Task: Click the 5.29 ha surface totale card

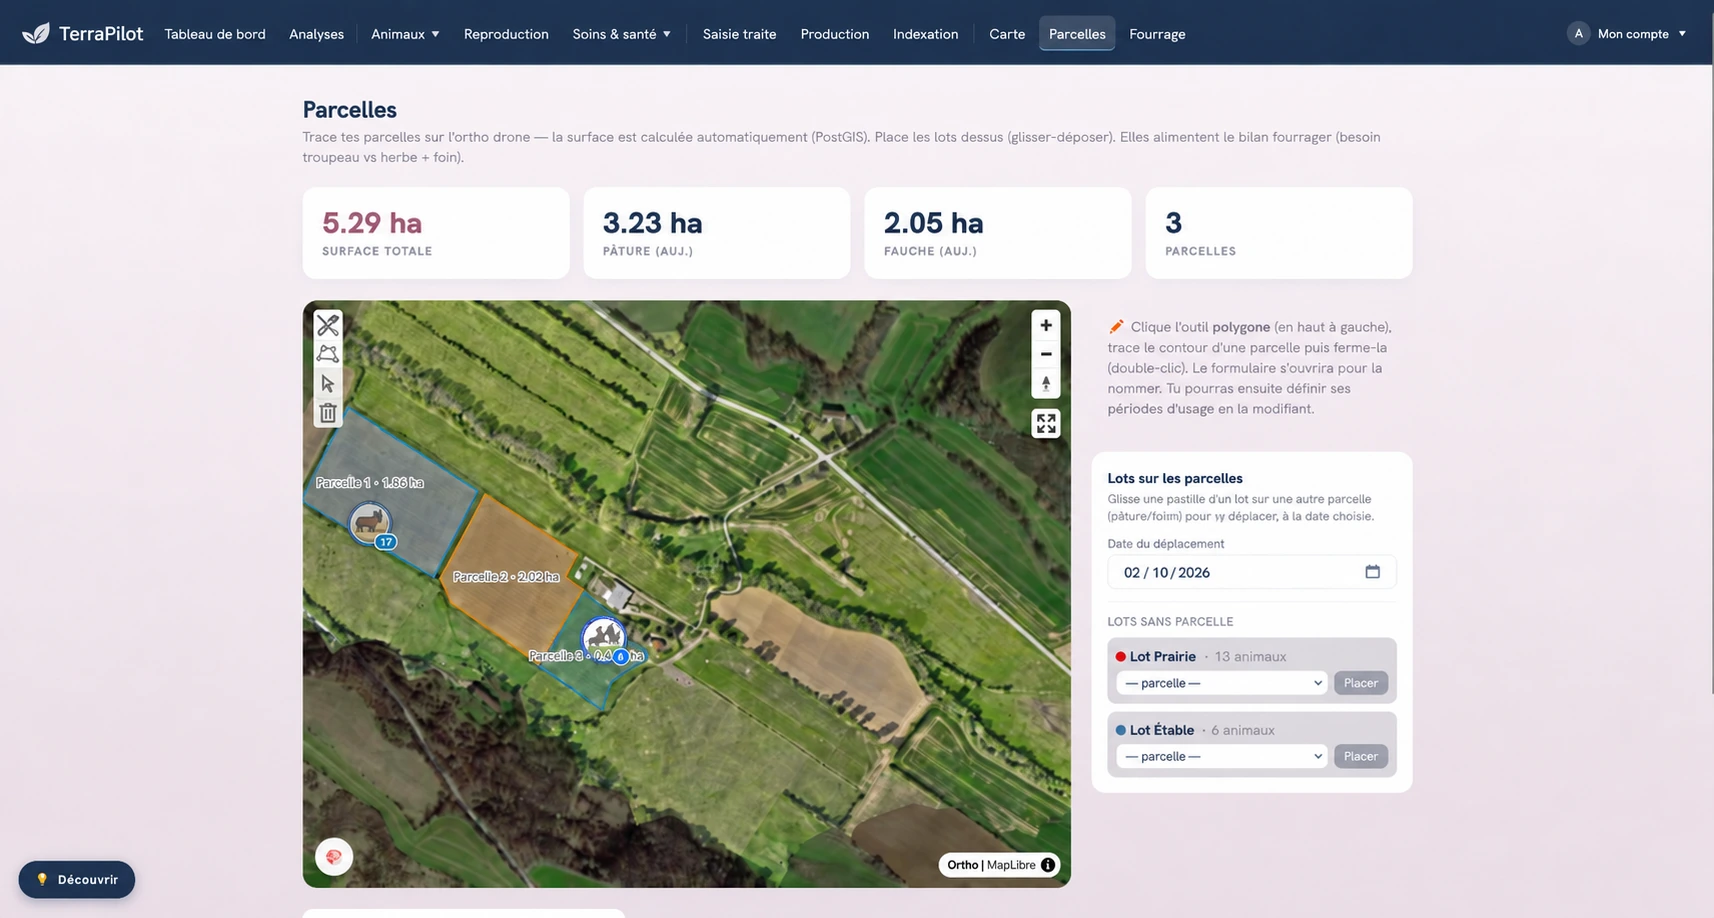Action: (436, 233)
